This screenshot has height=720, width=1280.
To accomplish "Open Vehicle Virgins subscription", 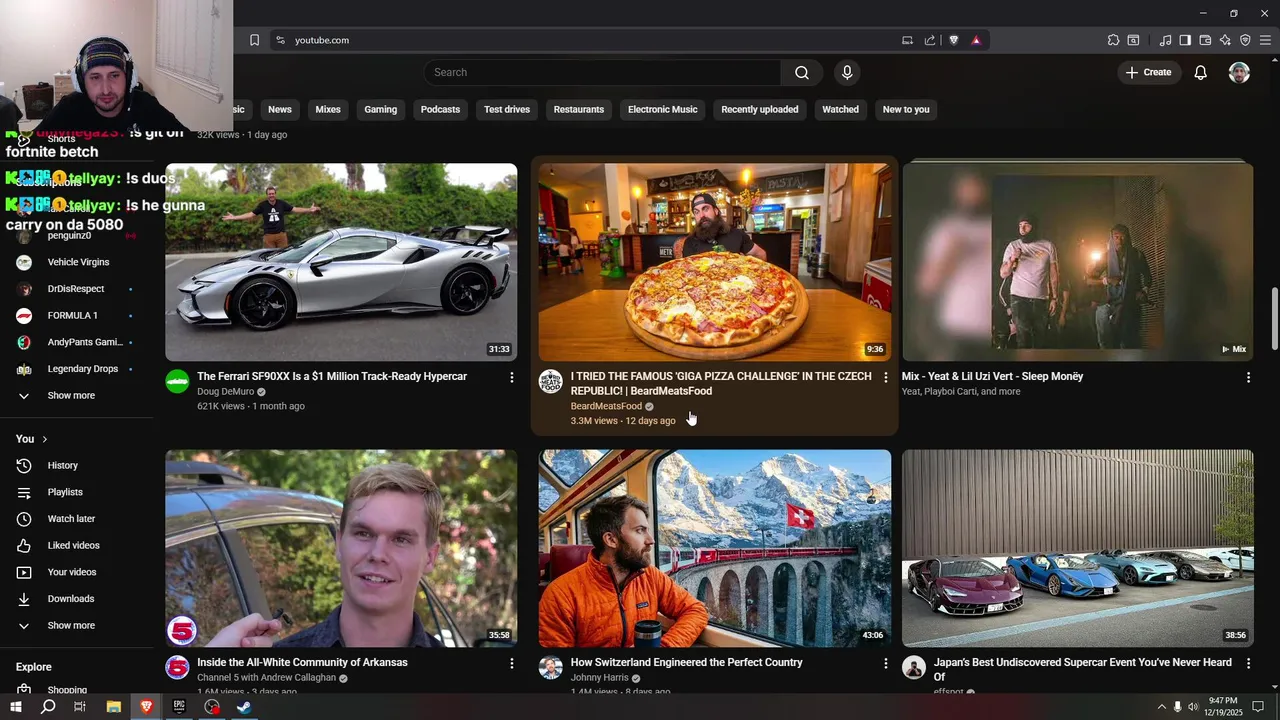I will point(77,262).
